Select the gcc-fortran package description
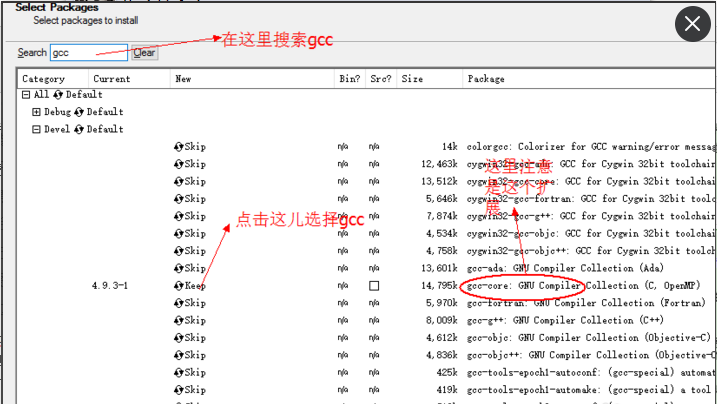Image resolution: width=717 pixels, height=404 pixels. pos(586,303)
